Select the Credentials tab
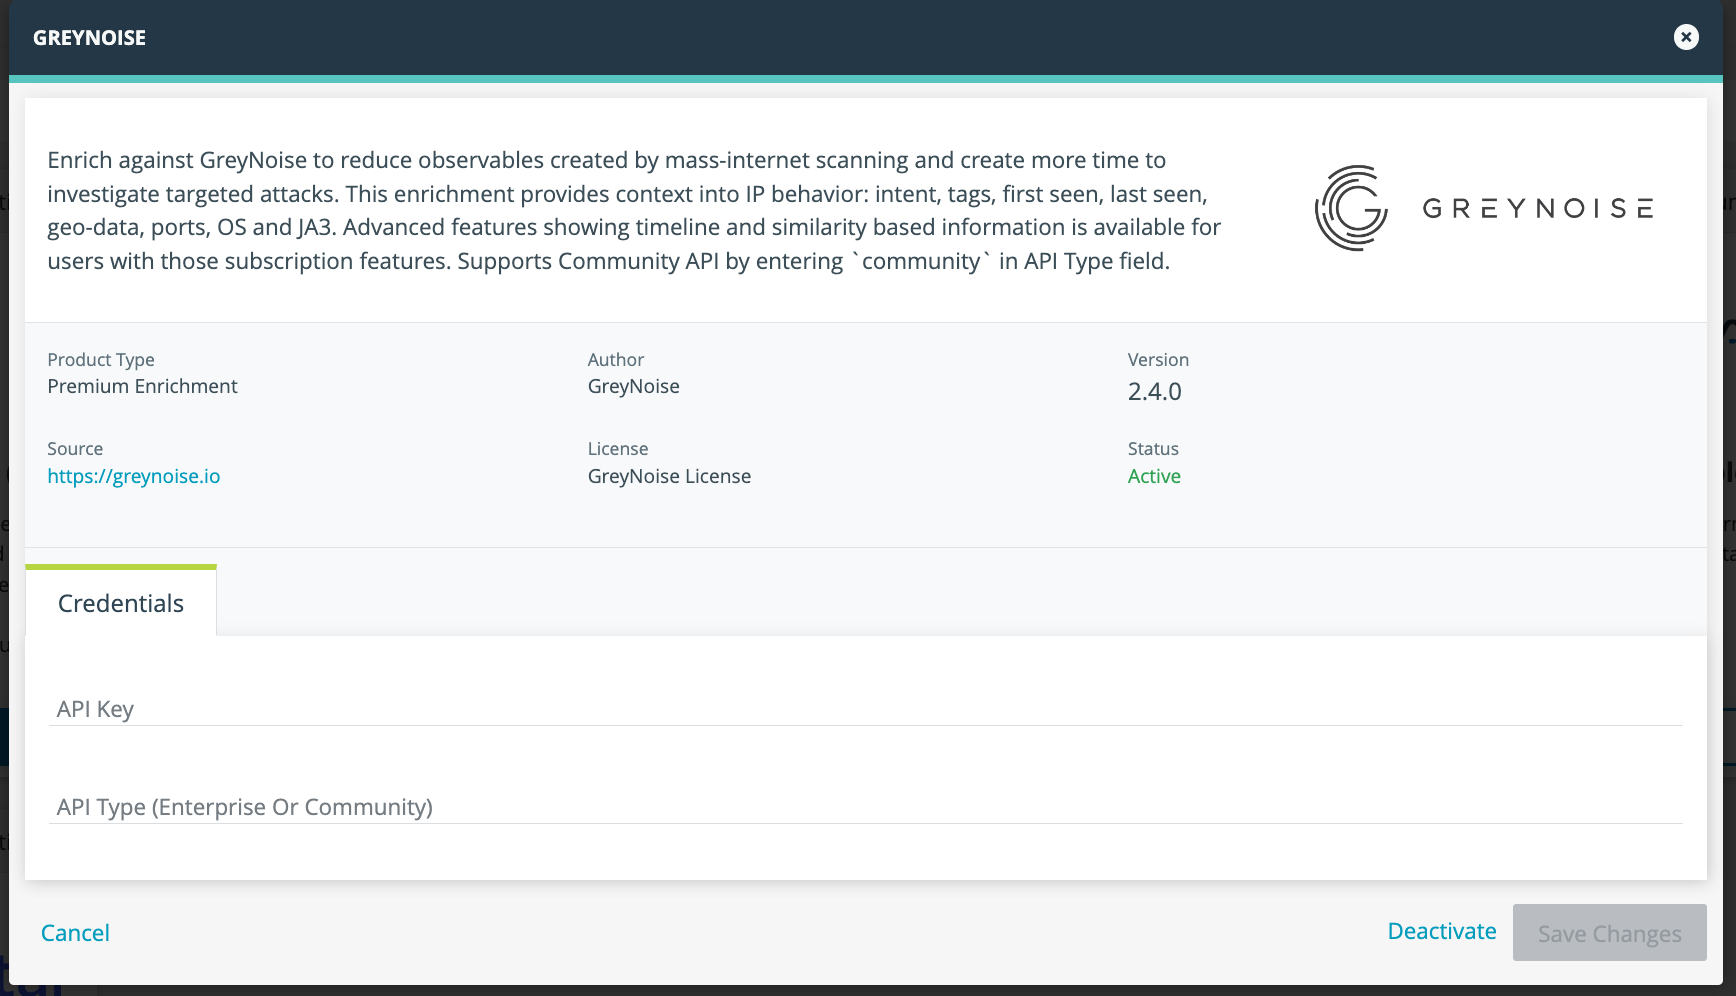This screenshot has width=1736, height=996. (121, 602)
